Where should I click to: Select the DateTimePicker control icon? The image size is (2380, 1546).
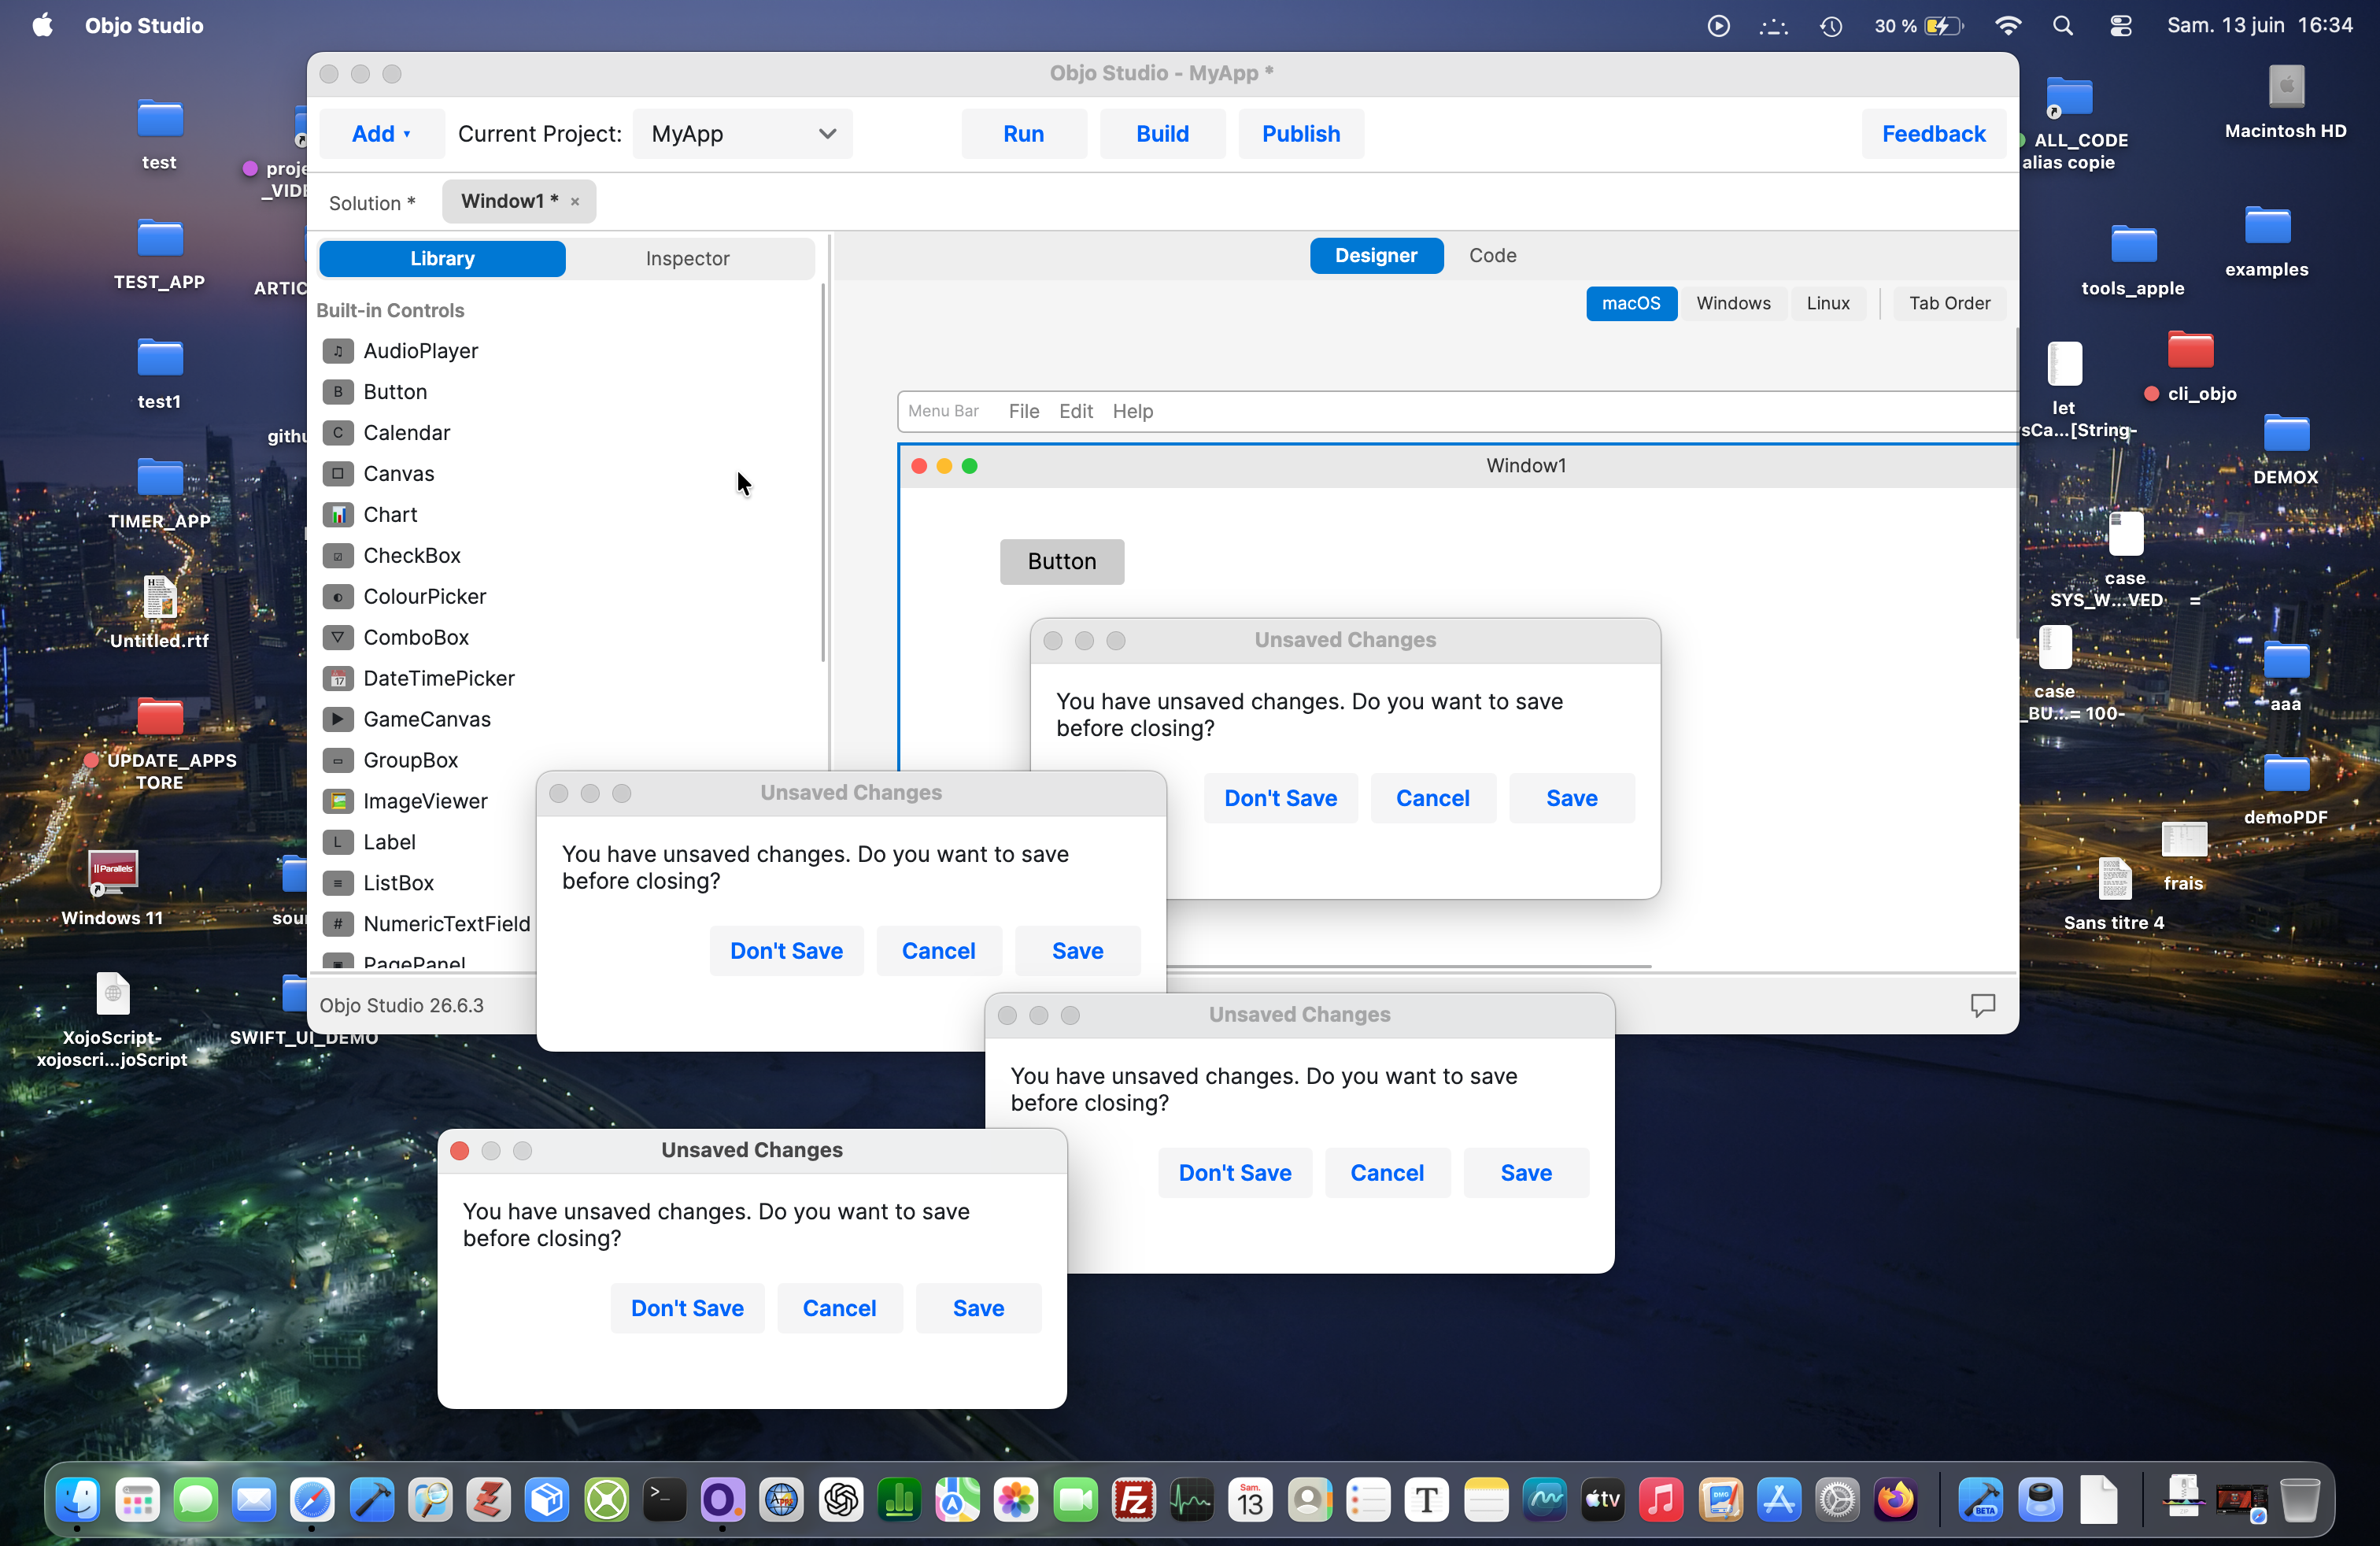click(338, 679)
